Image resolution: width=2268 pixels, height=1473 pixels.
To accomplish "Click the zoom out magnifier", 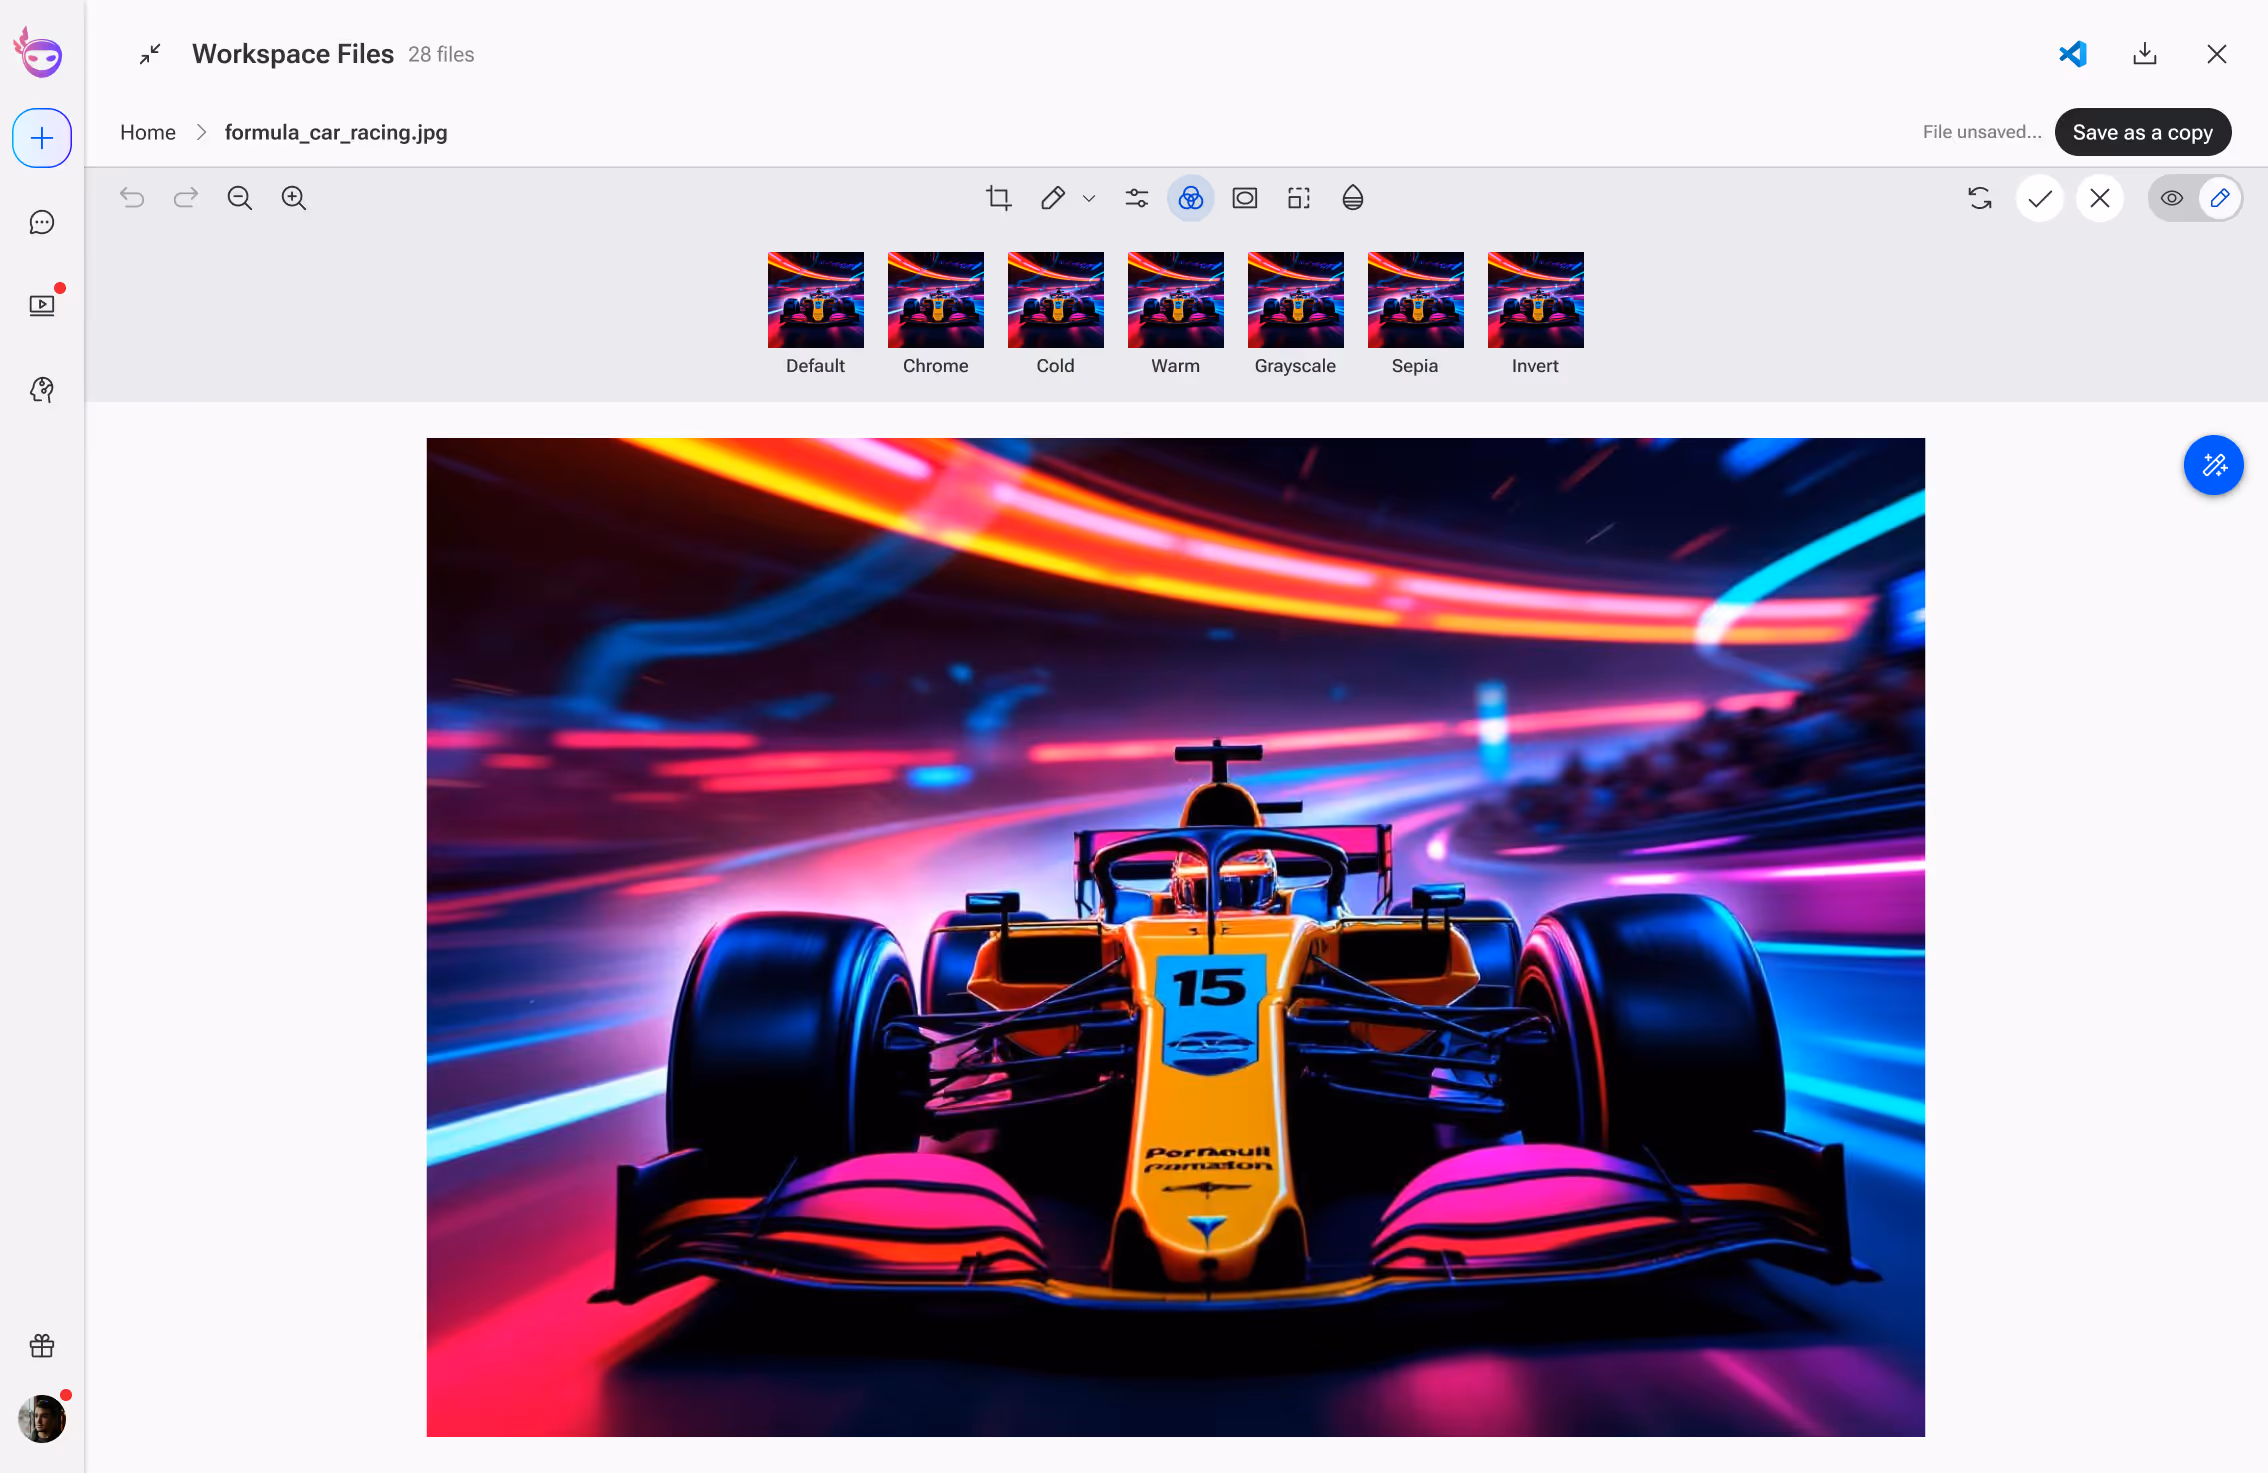I will 239,198.
